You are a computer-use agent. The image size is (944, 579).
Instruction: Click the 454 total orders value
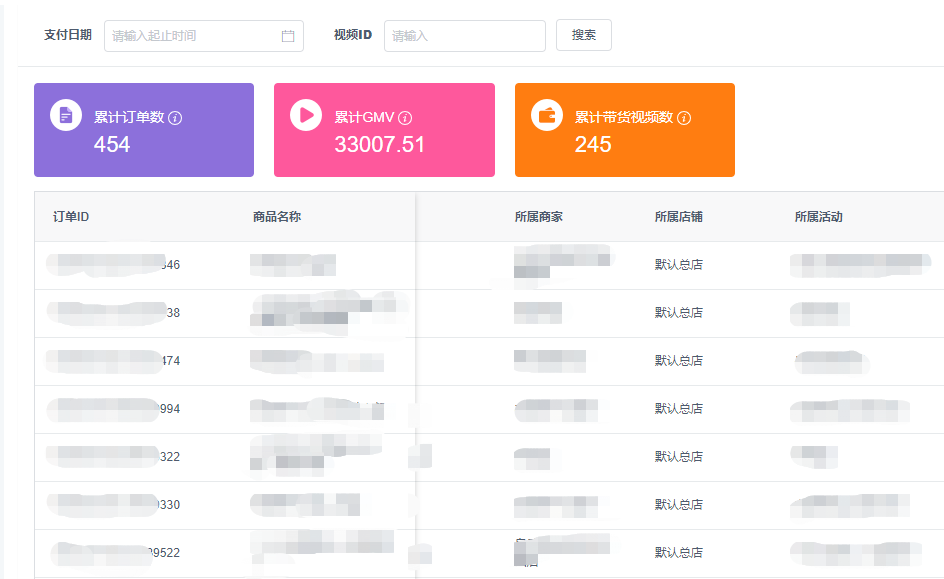point(112,145)
